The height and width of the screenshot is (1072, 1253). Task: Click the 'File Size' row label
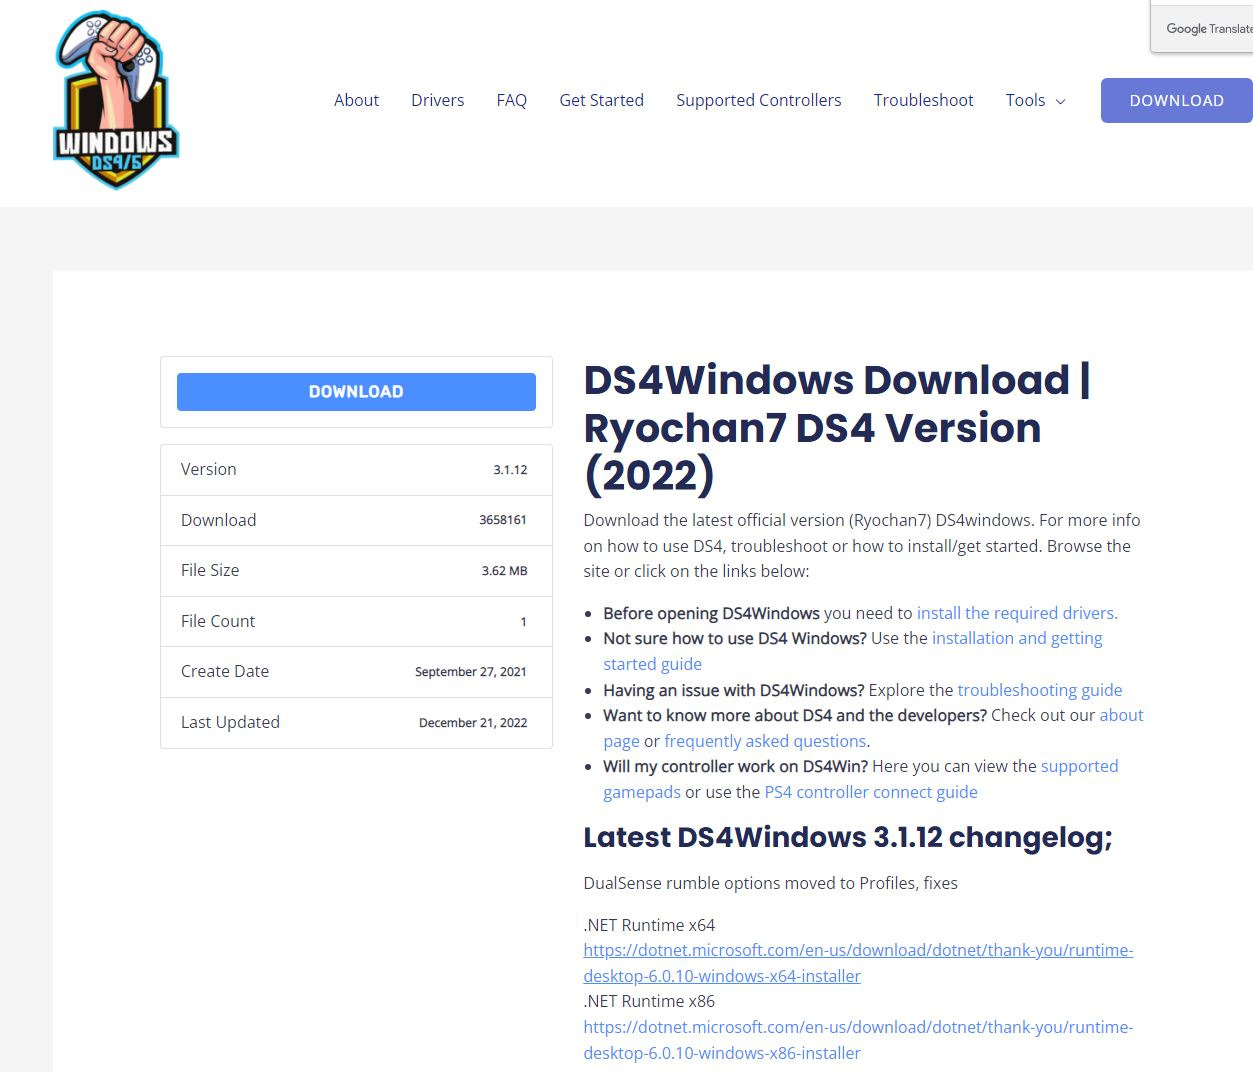click(x=210, y=570)
